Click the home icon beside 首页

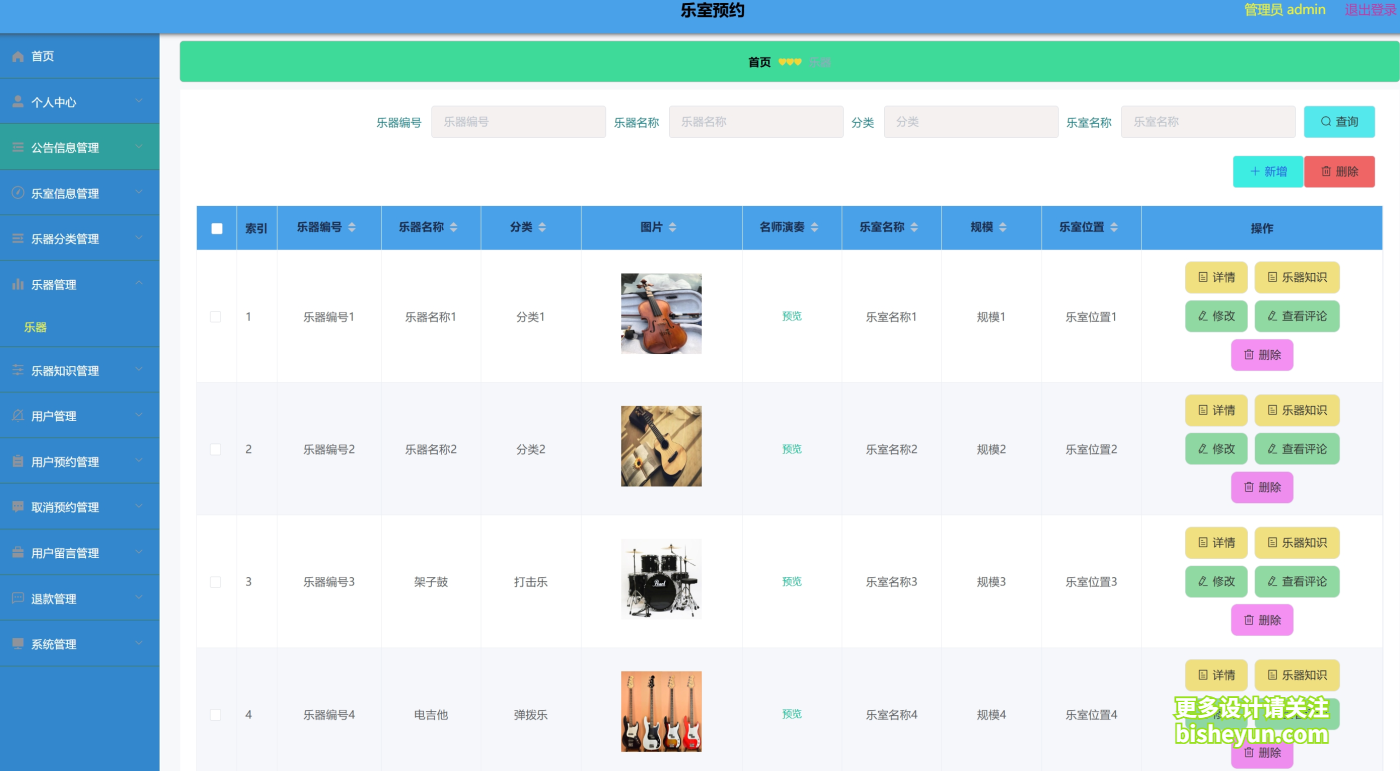[18, 57]
